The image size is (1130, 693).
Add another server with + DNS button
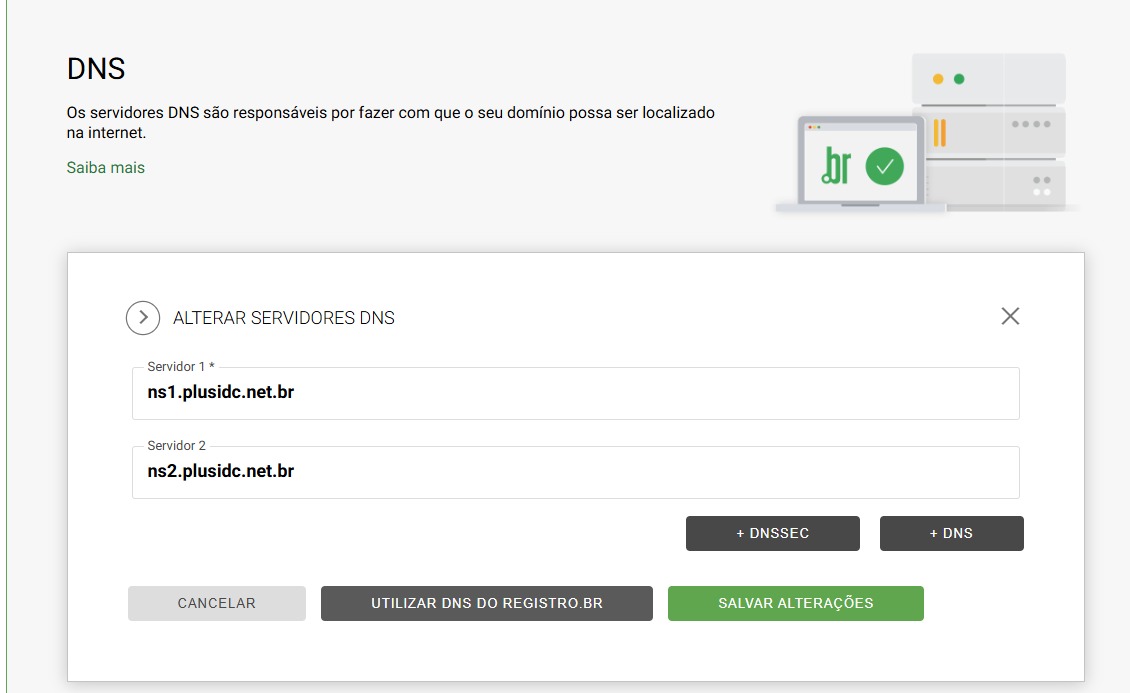tap(951, 533)
